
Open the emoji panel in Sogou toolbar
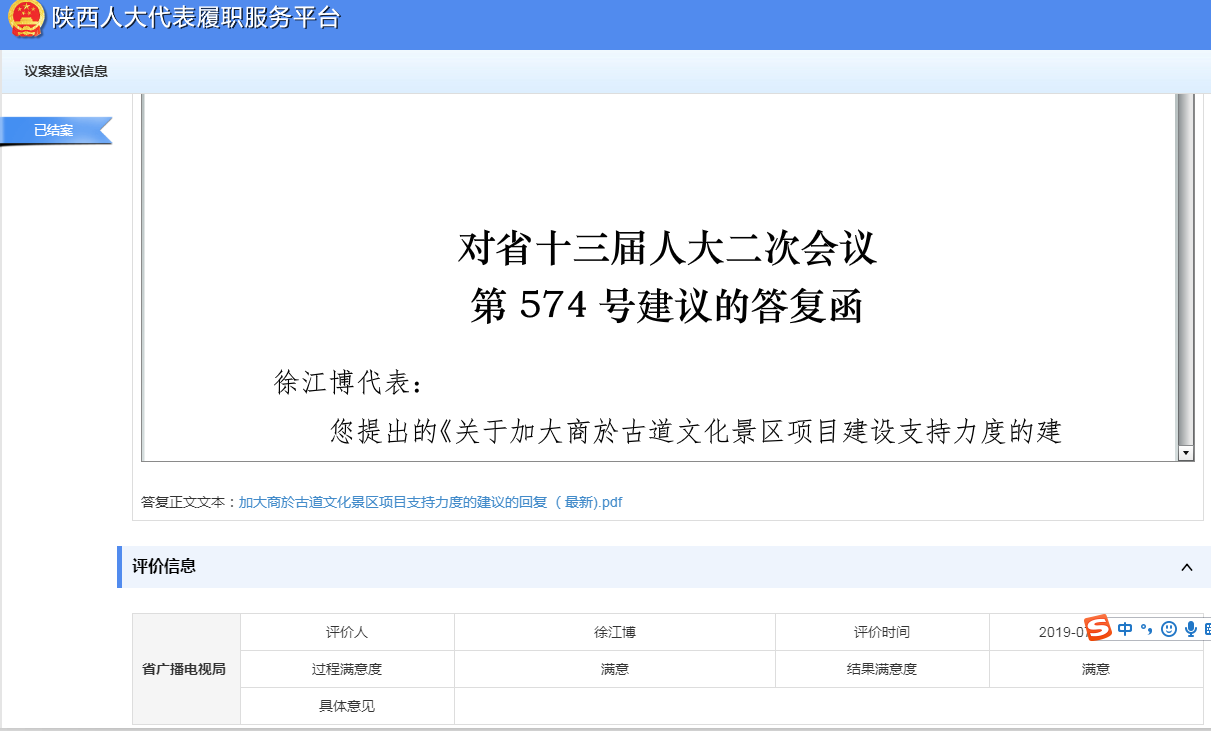(1168, 629)
